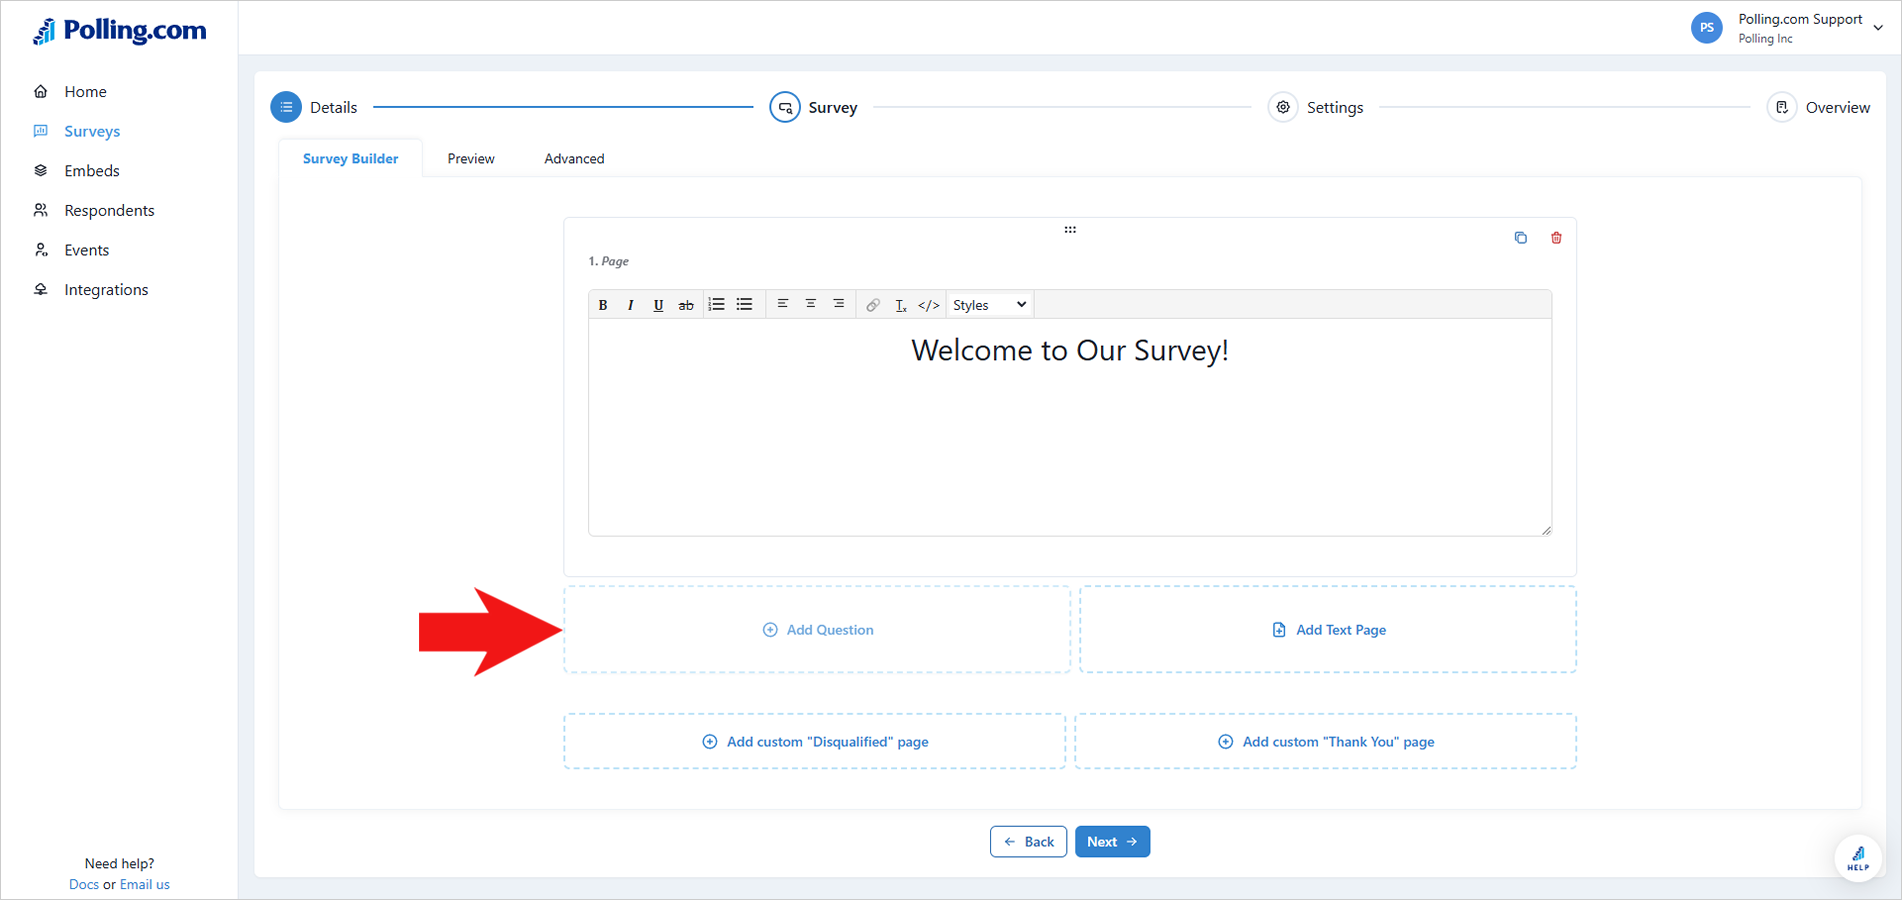Delete the page with red trash icon
1902x900 pixels.
pos(1556,238)
